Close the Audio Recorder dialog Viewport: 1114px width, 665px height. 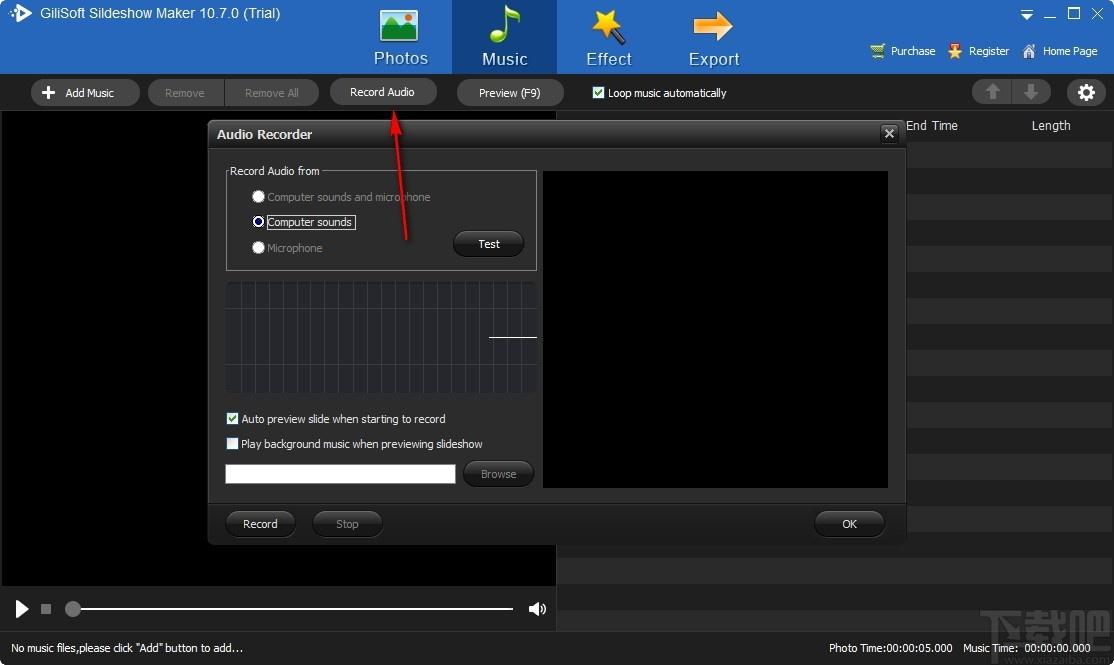[888, 134]
